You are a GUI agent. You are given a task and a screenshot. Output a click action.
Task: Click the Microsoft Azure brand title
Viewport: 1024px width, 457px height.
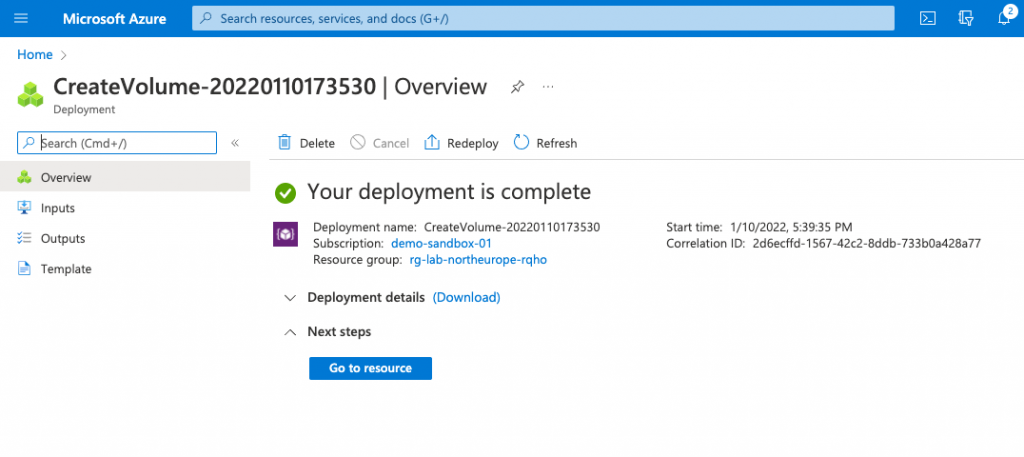(x=114, y=19)
